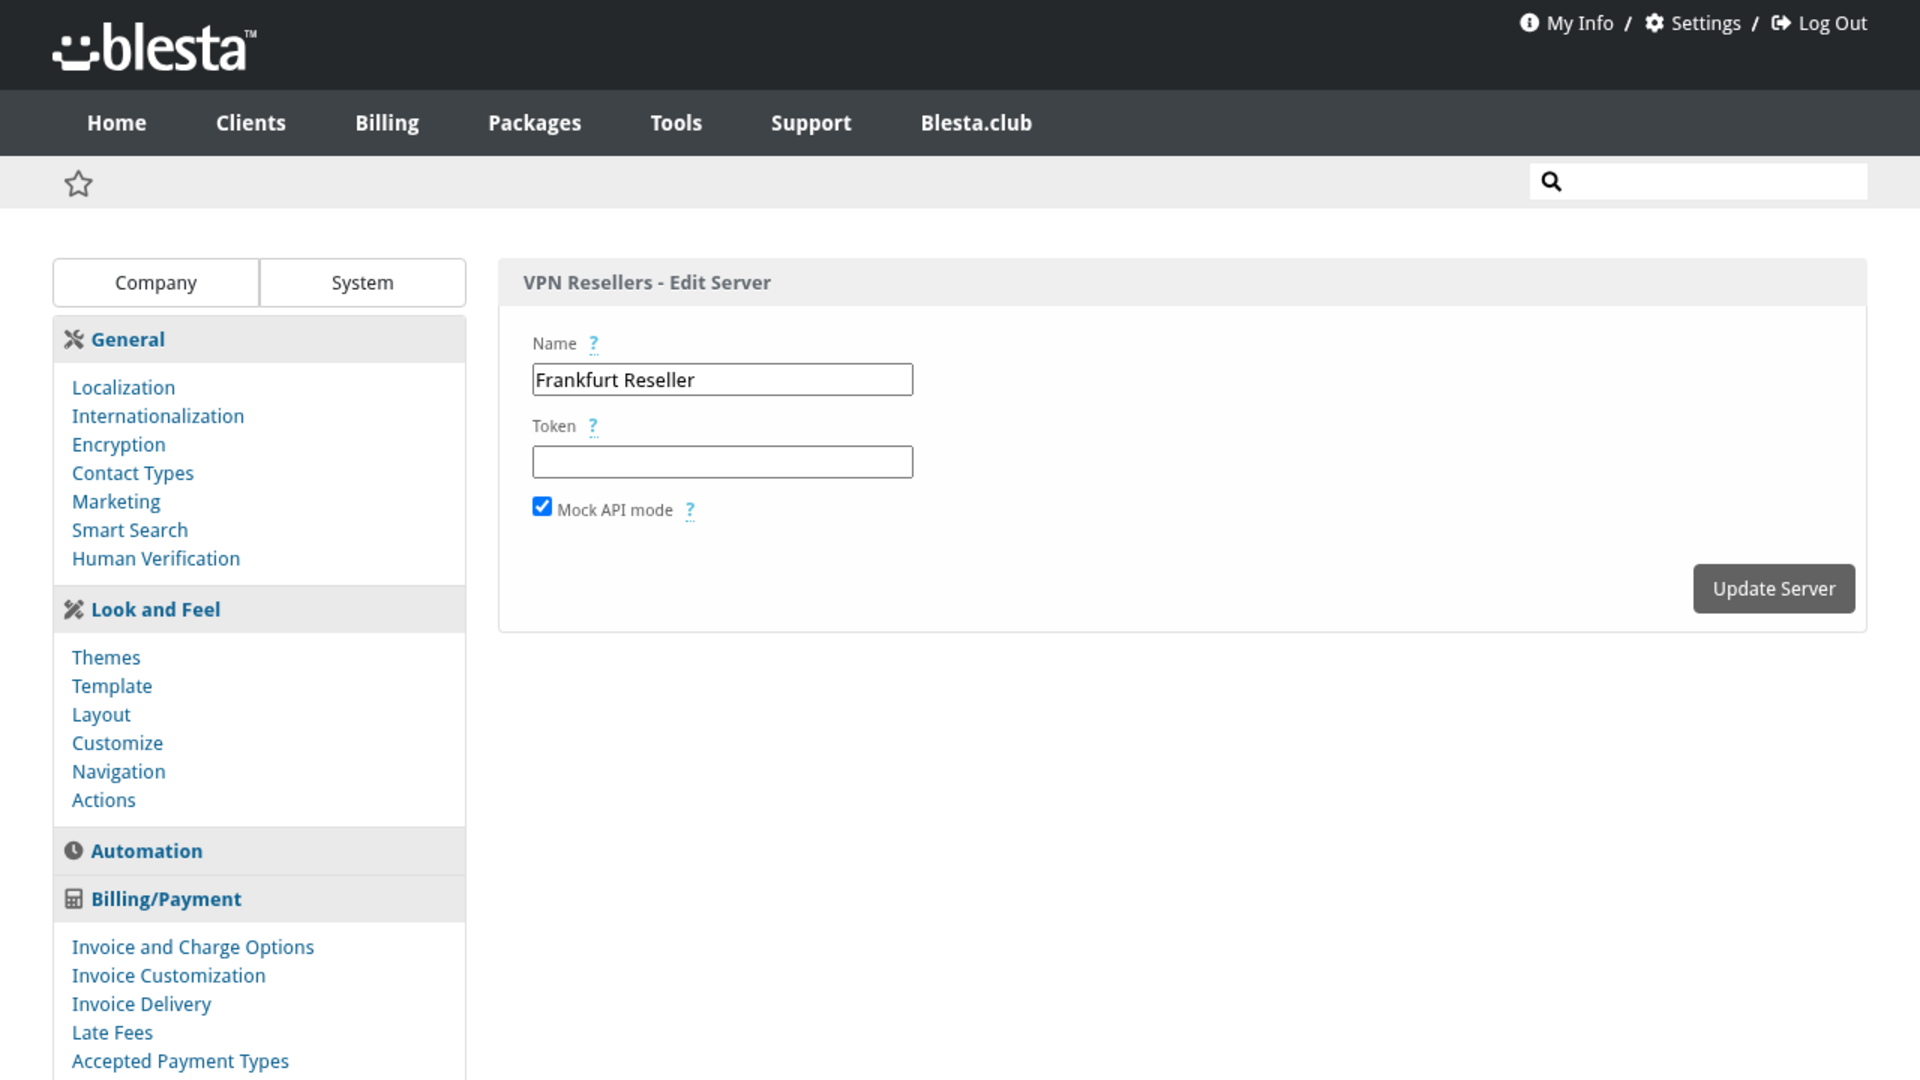Open Invoice and Charge Options

coord(193,947)
